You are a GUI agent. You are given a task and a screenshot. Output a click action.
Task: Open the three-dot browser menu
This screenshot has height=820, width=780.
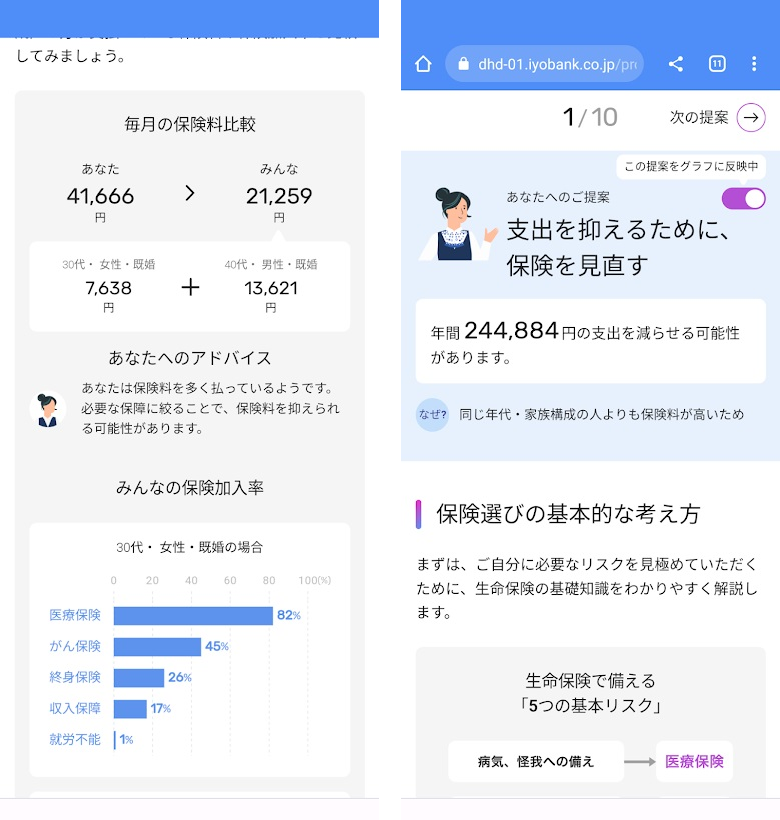coord(754,64)
